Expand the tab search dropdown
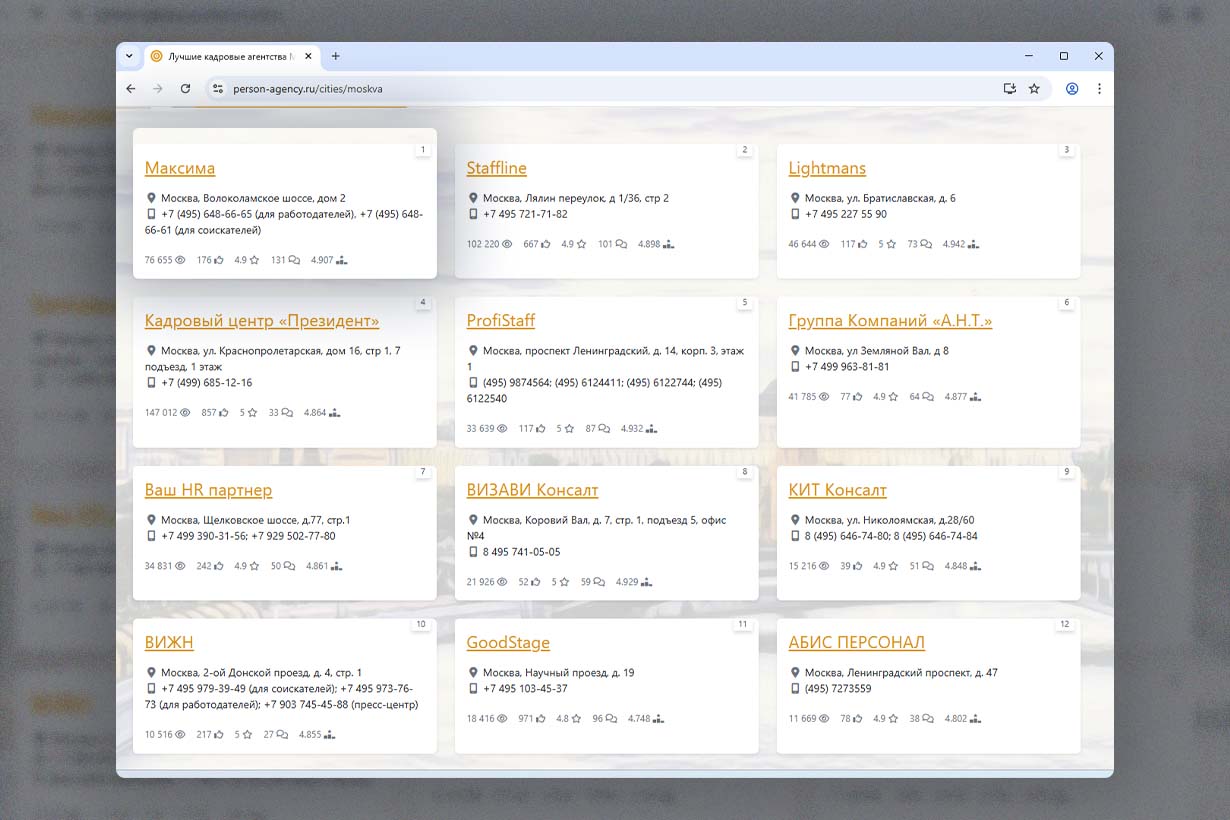1230x820 pixels. pyautogui.click(x=129, y=56)
